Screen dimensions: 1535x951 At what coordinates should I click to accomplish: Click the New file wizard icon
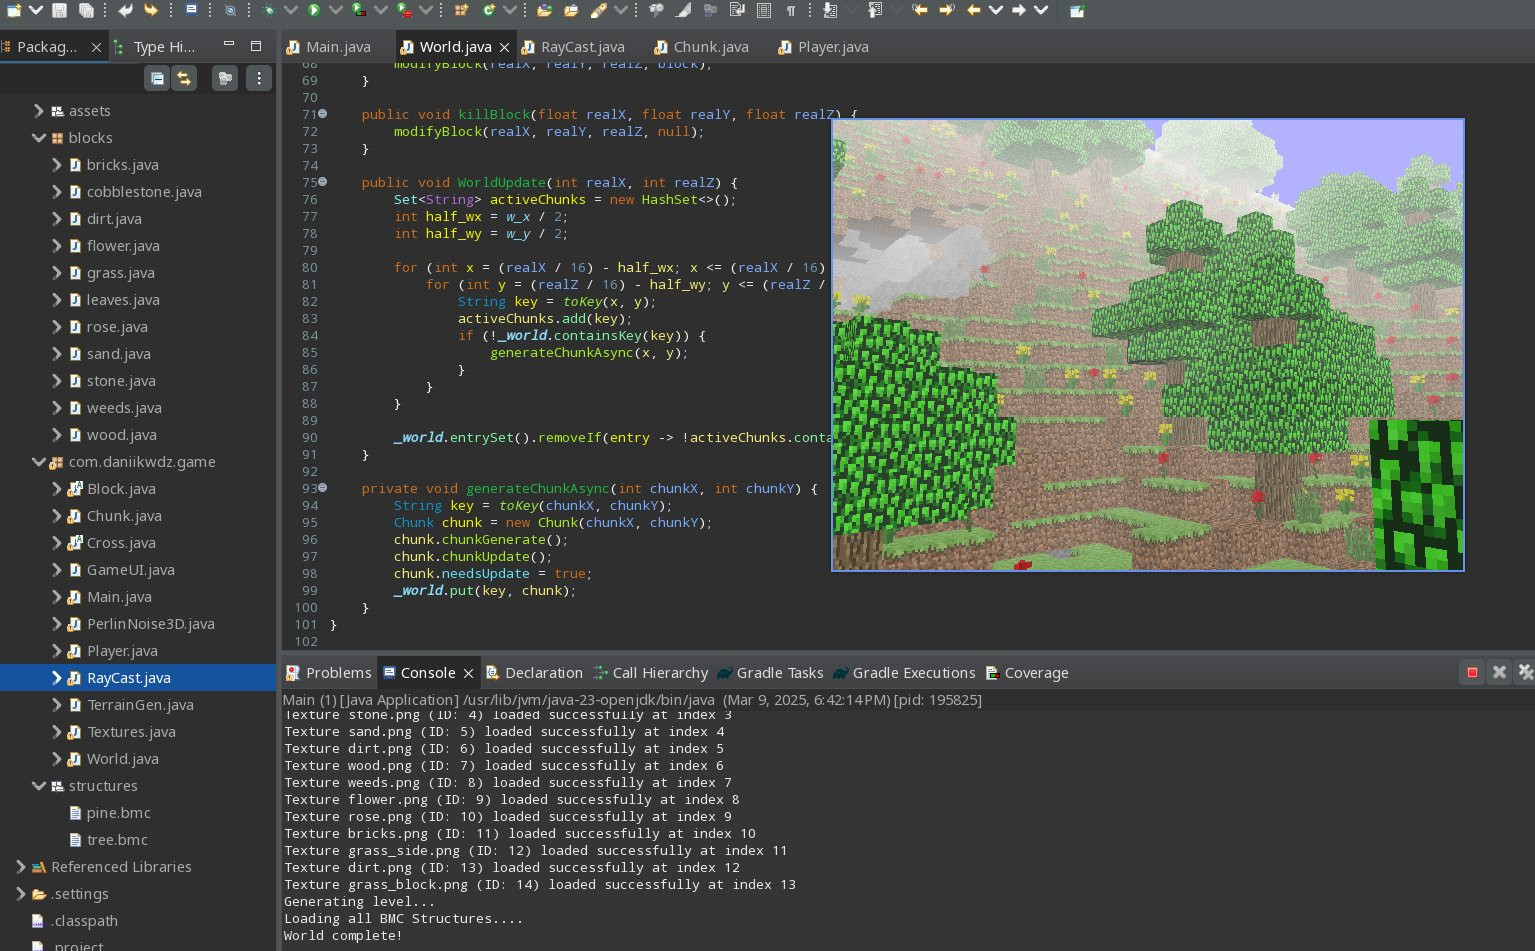tap(13, 10)
